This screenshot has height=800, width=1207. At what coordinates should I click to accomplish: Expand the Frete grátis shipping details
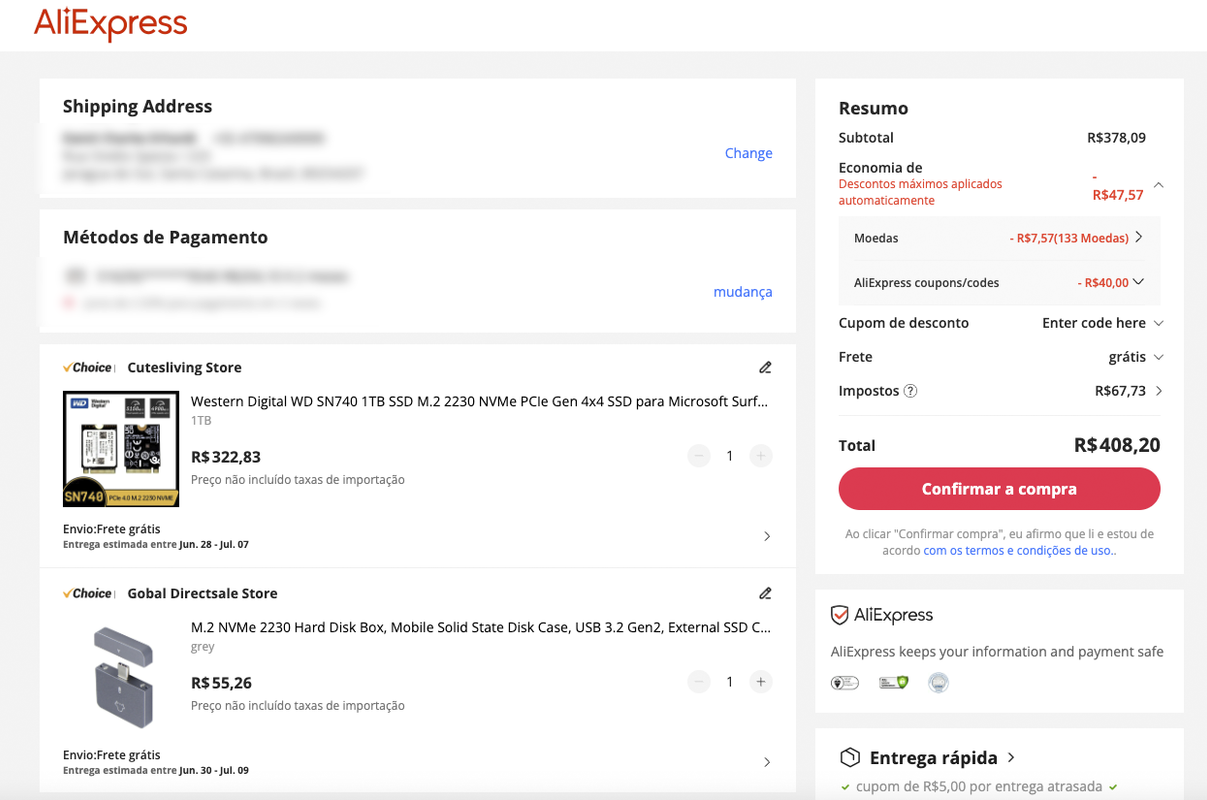1158,357
